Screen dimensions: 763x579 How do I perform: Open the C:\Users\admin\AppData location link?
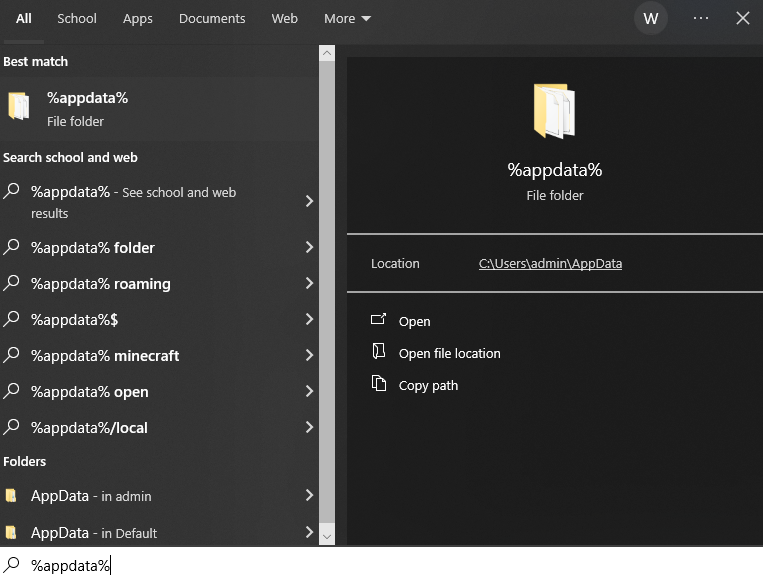[x=550, y=263]
